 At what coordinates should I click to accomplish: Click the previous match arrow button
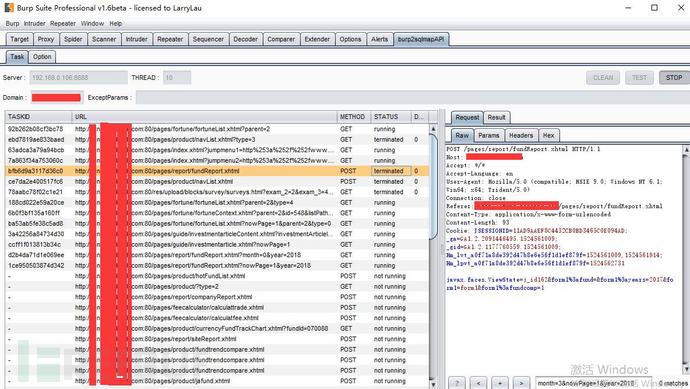click(x=478, y=383)
